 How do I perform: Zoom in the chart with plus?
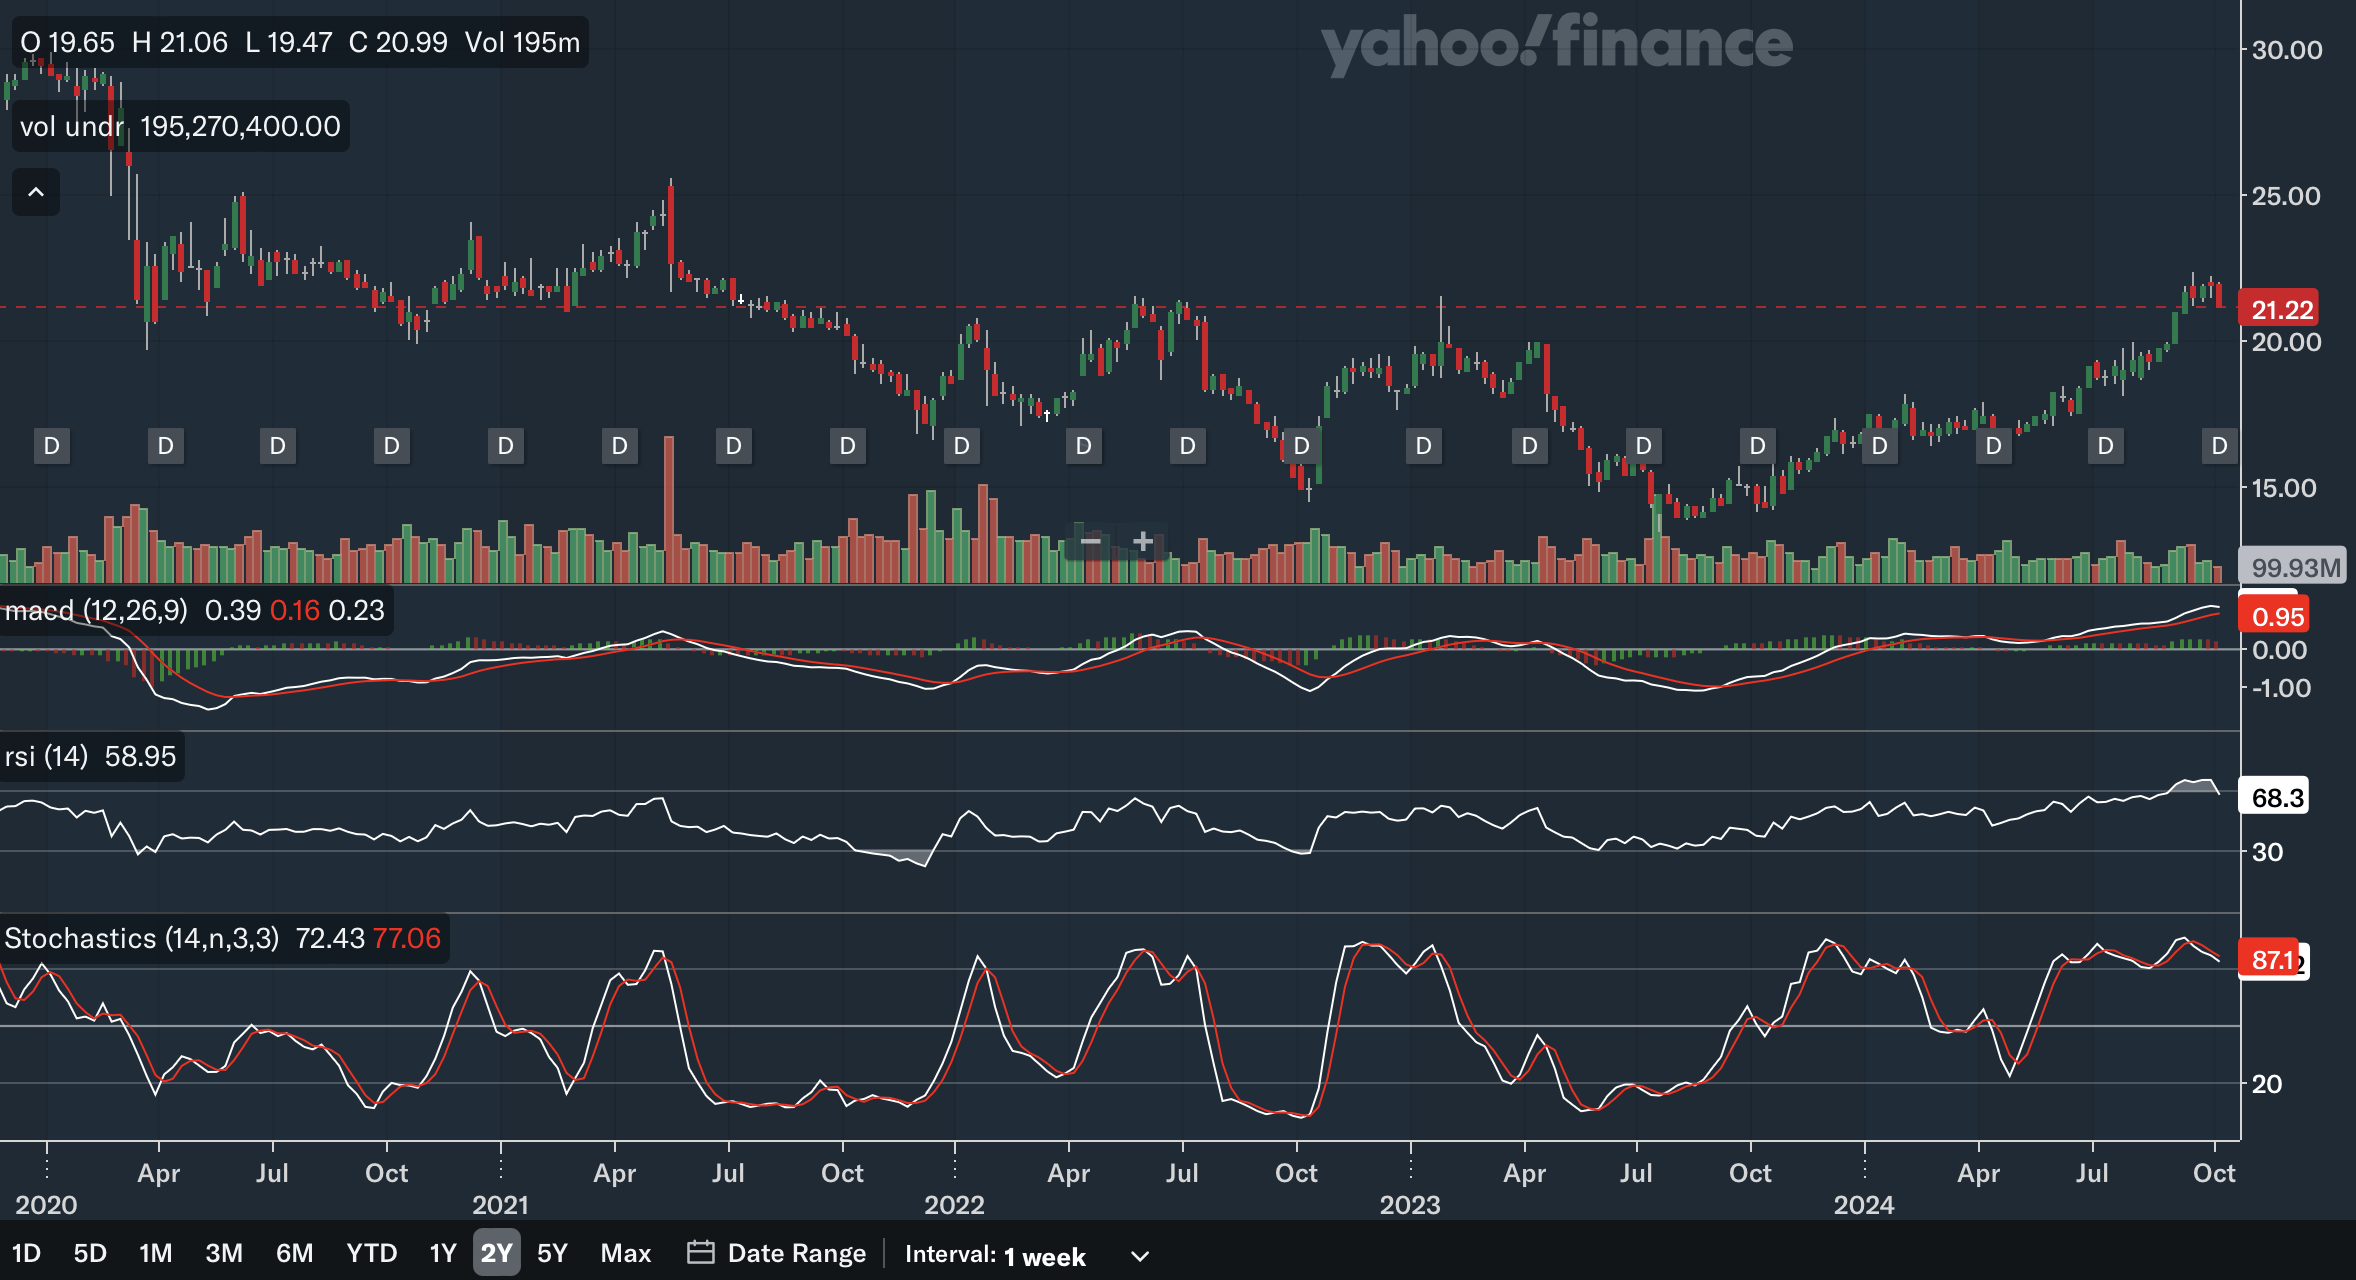(1142, 542)
